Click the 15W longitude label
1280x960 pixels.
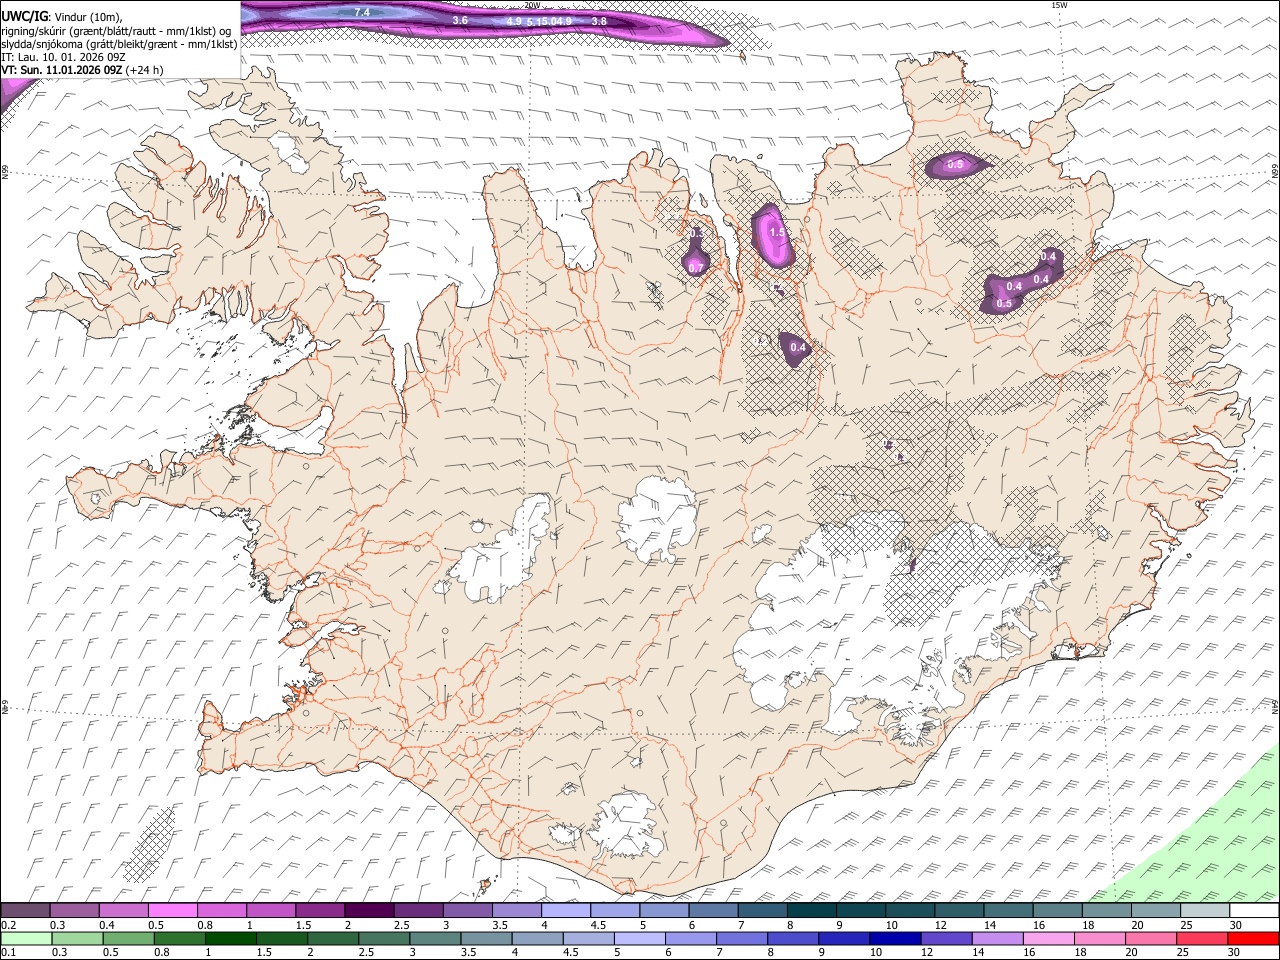point(1059,5)
